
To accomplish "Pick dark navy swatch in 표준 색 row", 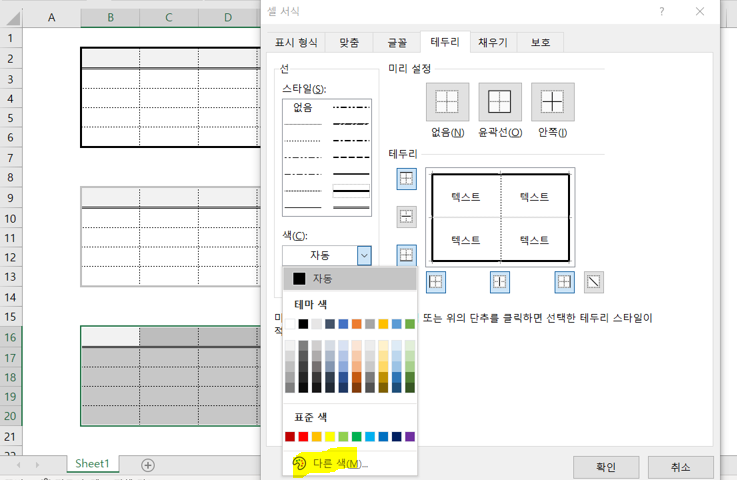I will [x=397, y=437].
